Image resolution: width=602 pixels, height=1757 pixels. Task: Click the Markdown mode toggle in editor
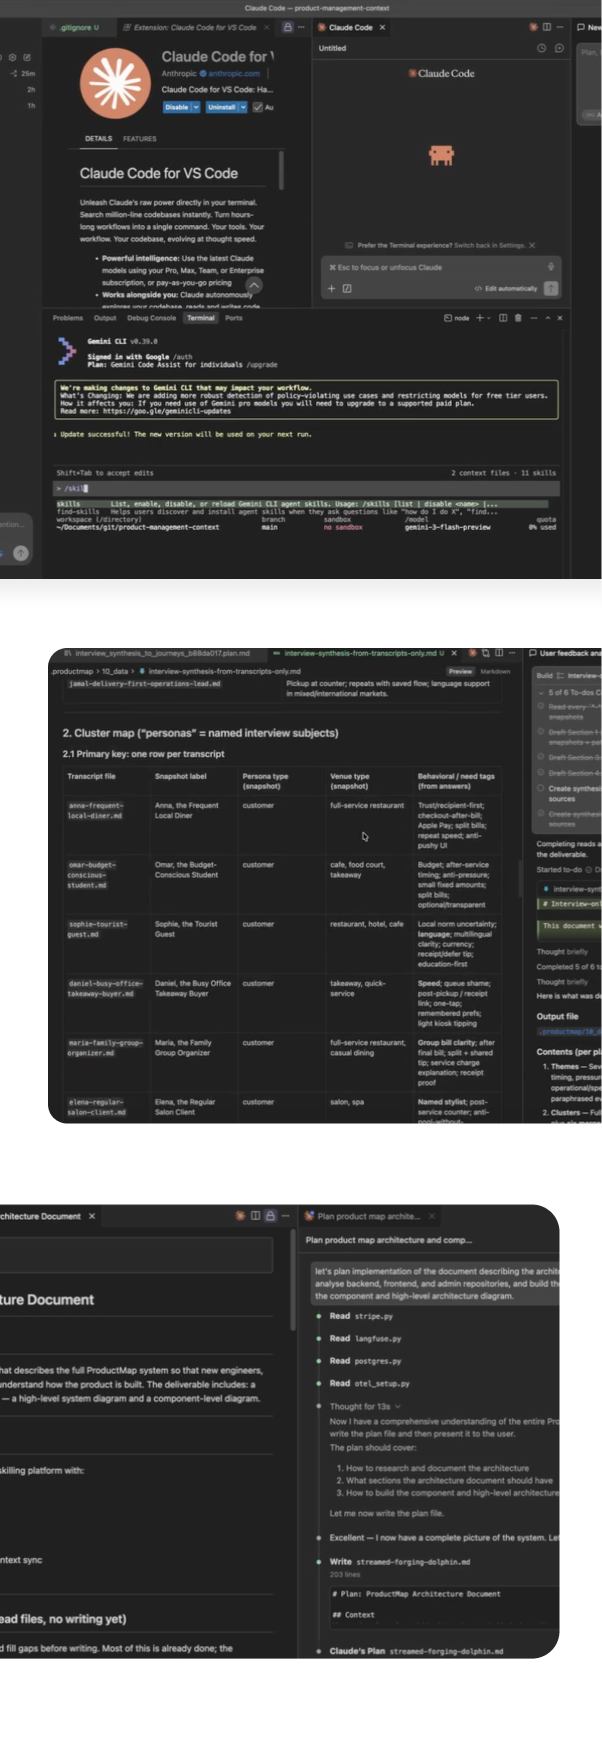point(495,671)
